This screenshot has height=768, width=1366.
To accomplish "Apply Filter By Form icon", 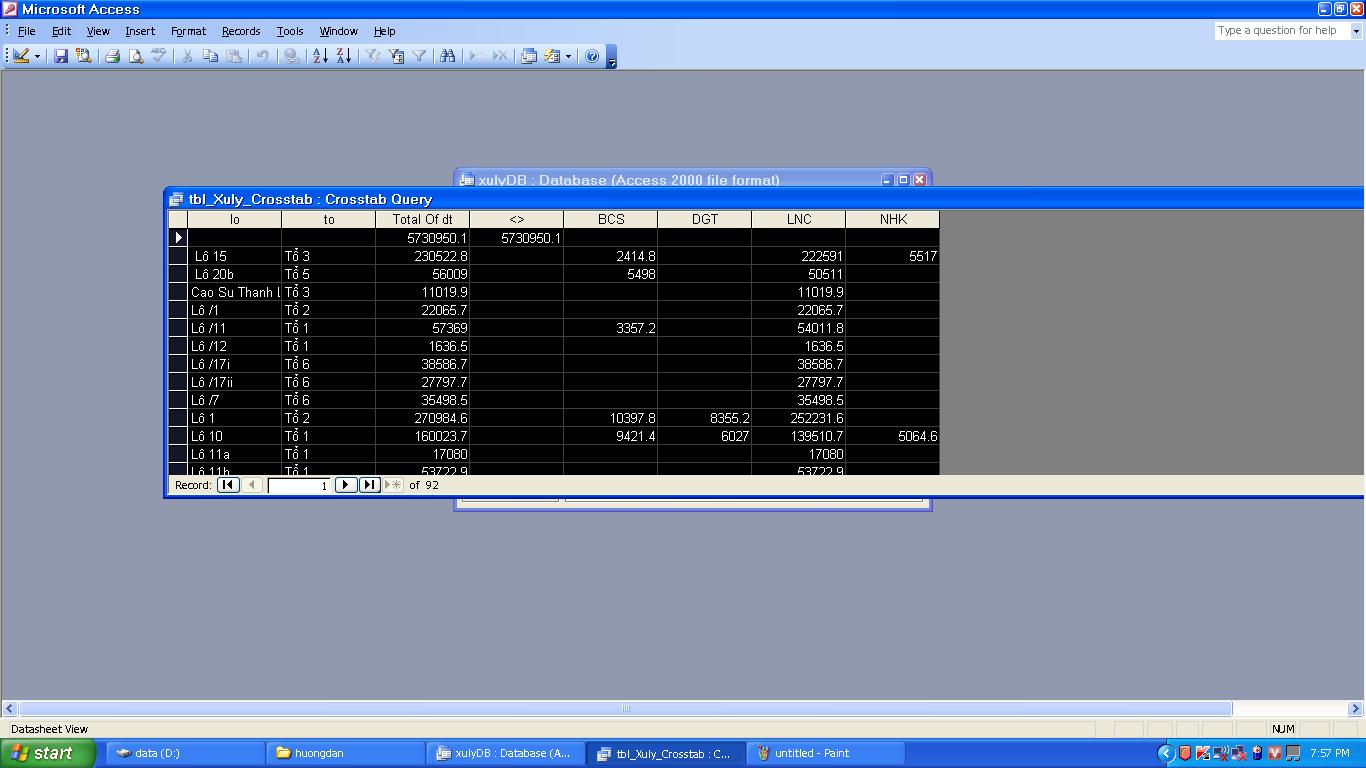I will [x=396, y=56].
